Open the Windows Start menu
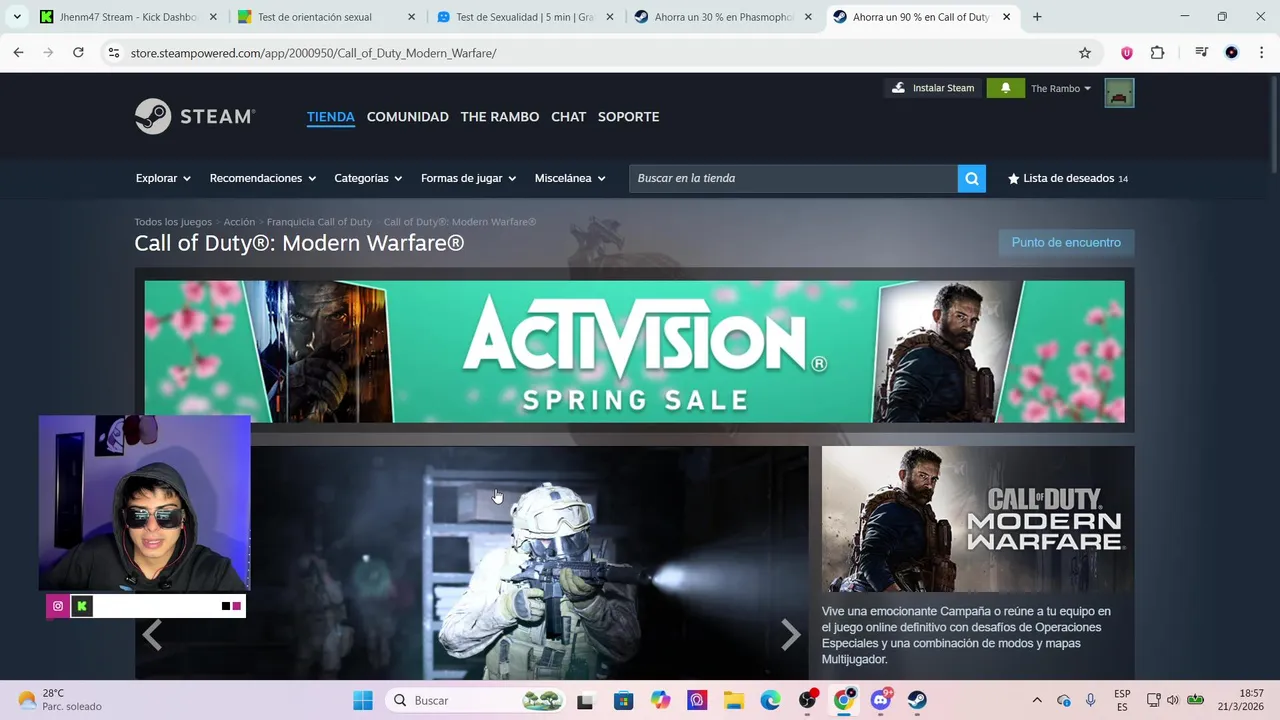The width and height of the screenshot is (1280, 720). (x=362, y=700)
